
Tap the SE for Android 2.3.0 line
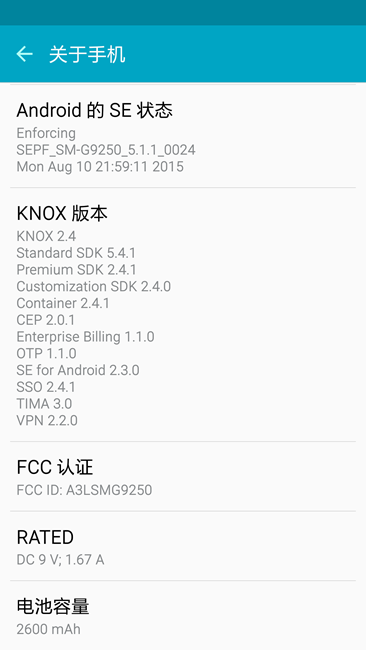[78, 370]
